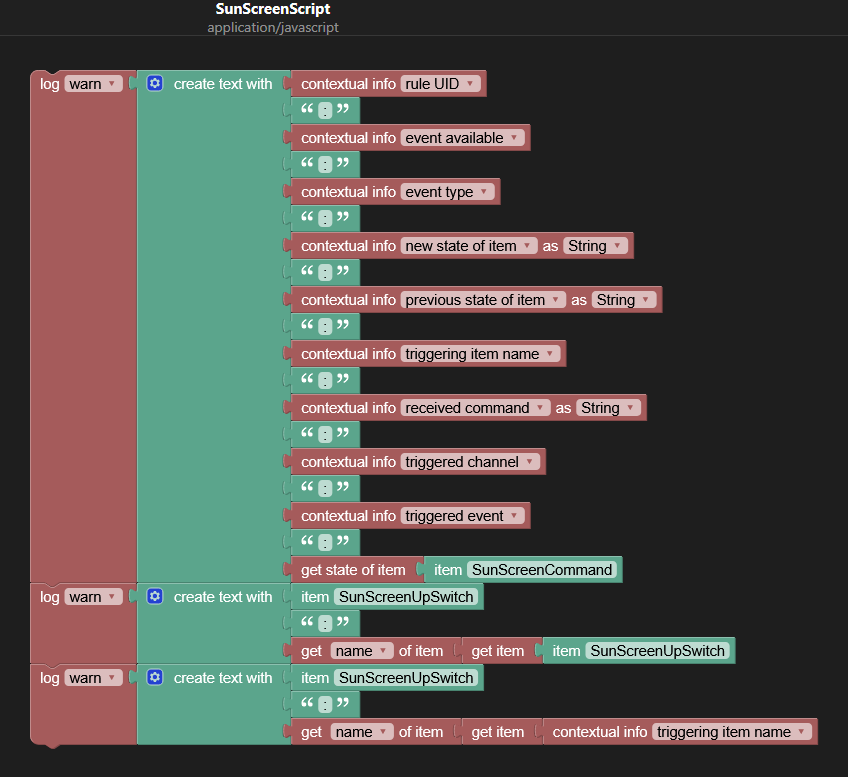Screen dimensions: 848x777
Task: Select get item block in second log block
Action: (498, 651)
